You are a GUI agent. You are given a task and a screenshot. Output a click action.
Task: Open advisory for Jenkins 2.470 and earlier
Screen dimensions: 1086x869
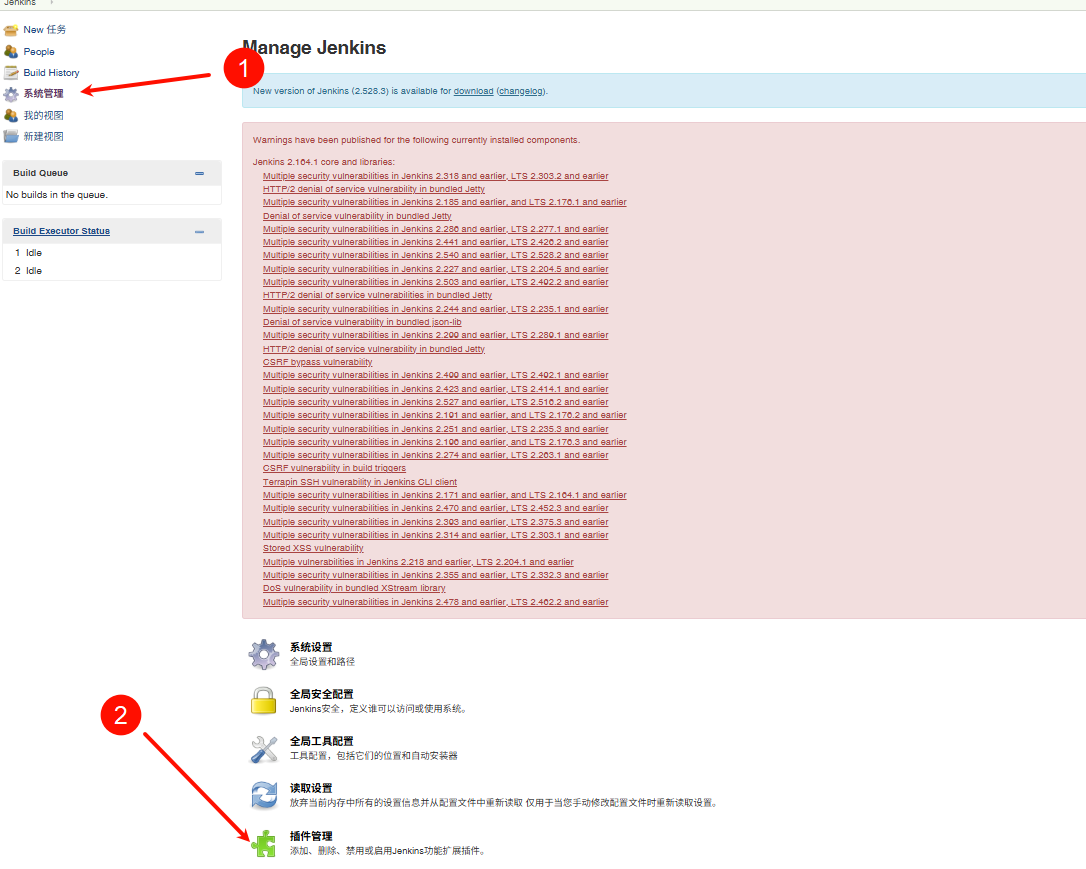tap(435, 509)
